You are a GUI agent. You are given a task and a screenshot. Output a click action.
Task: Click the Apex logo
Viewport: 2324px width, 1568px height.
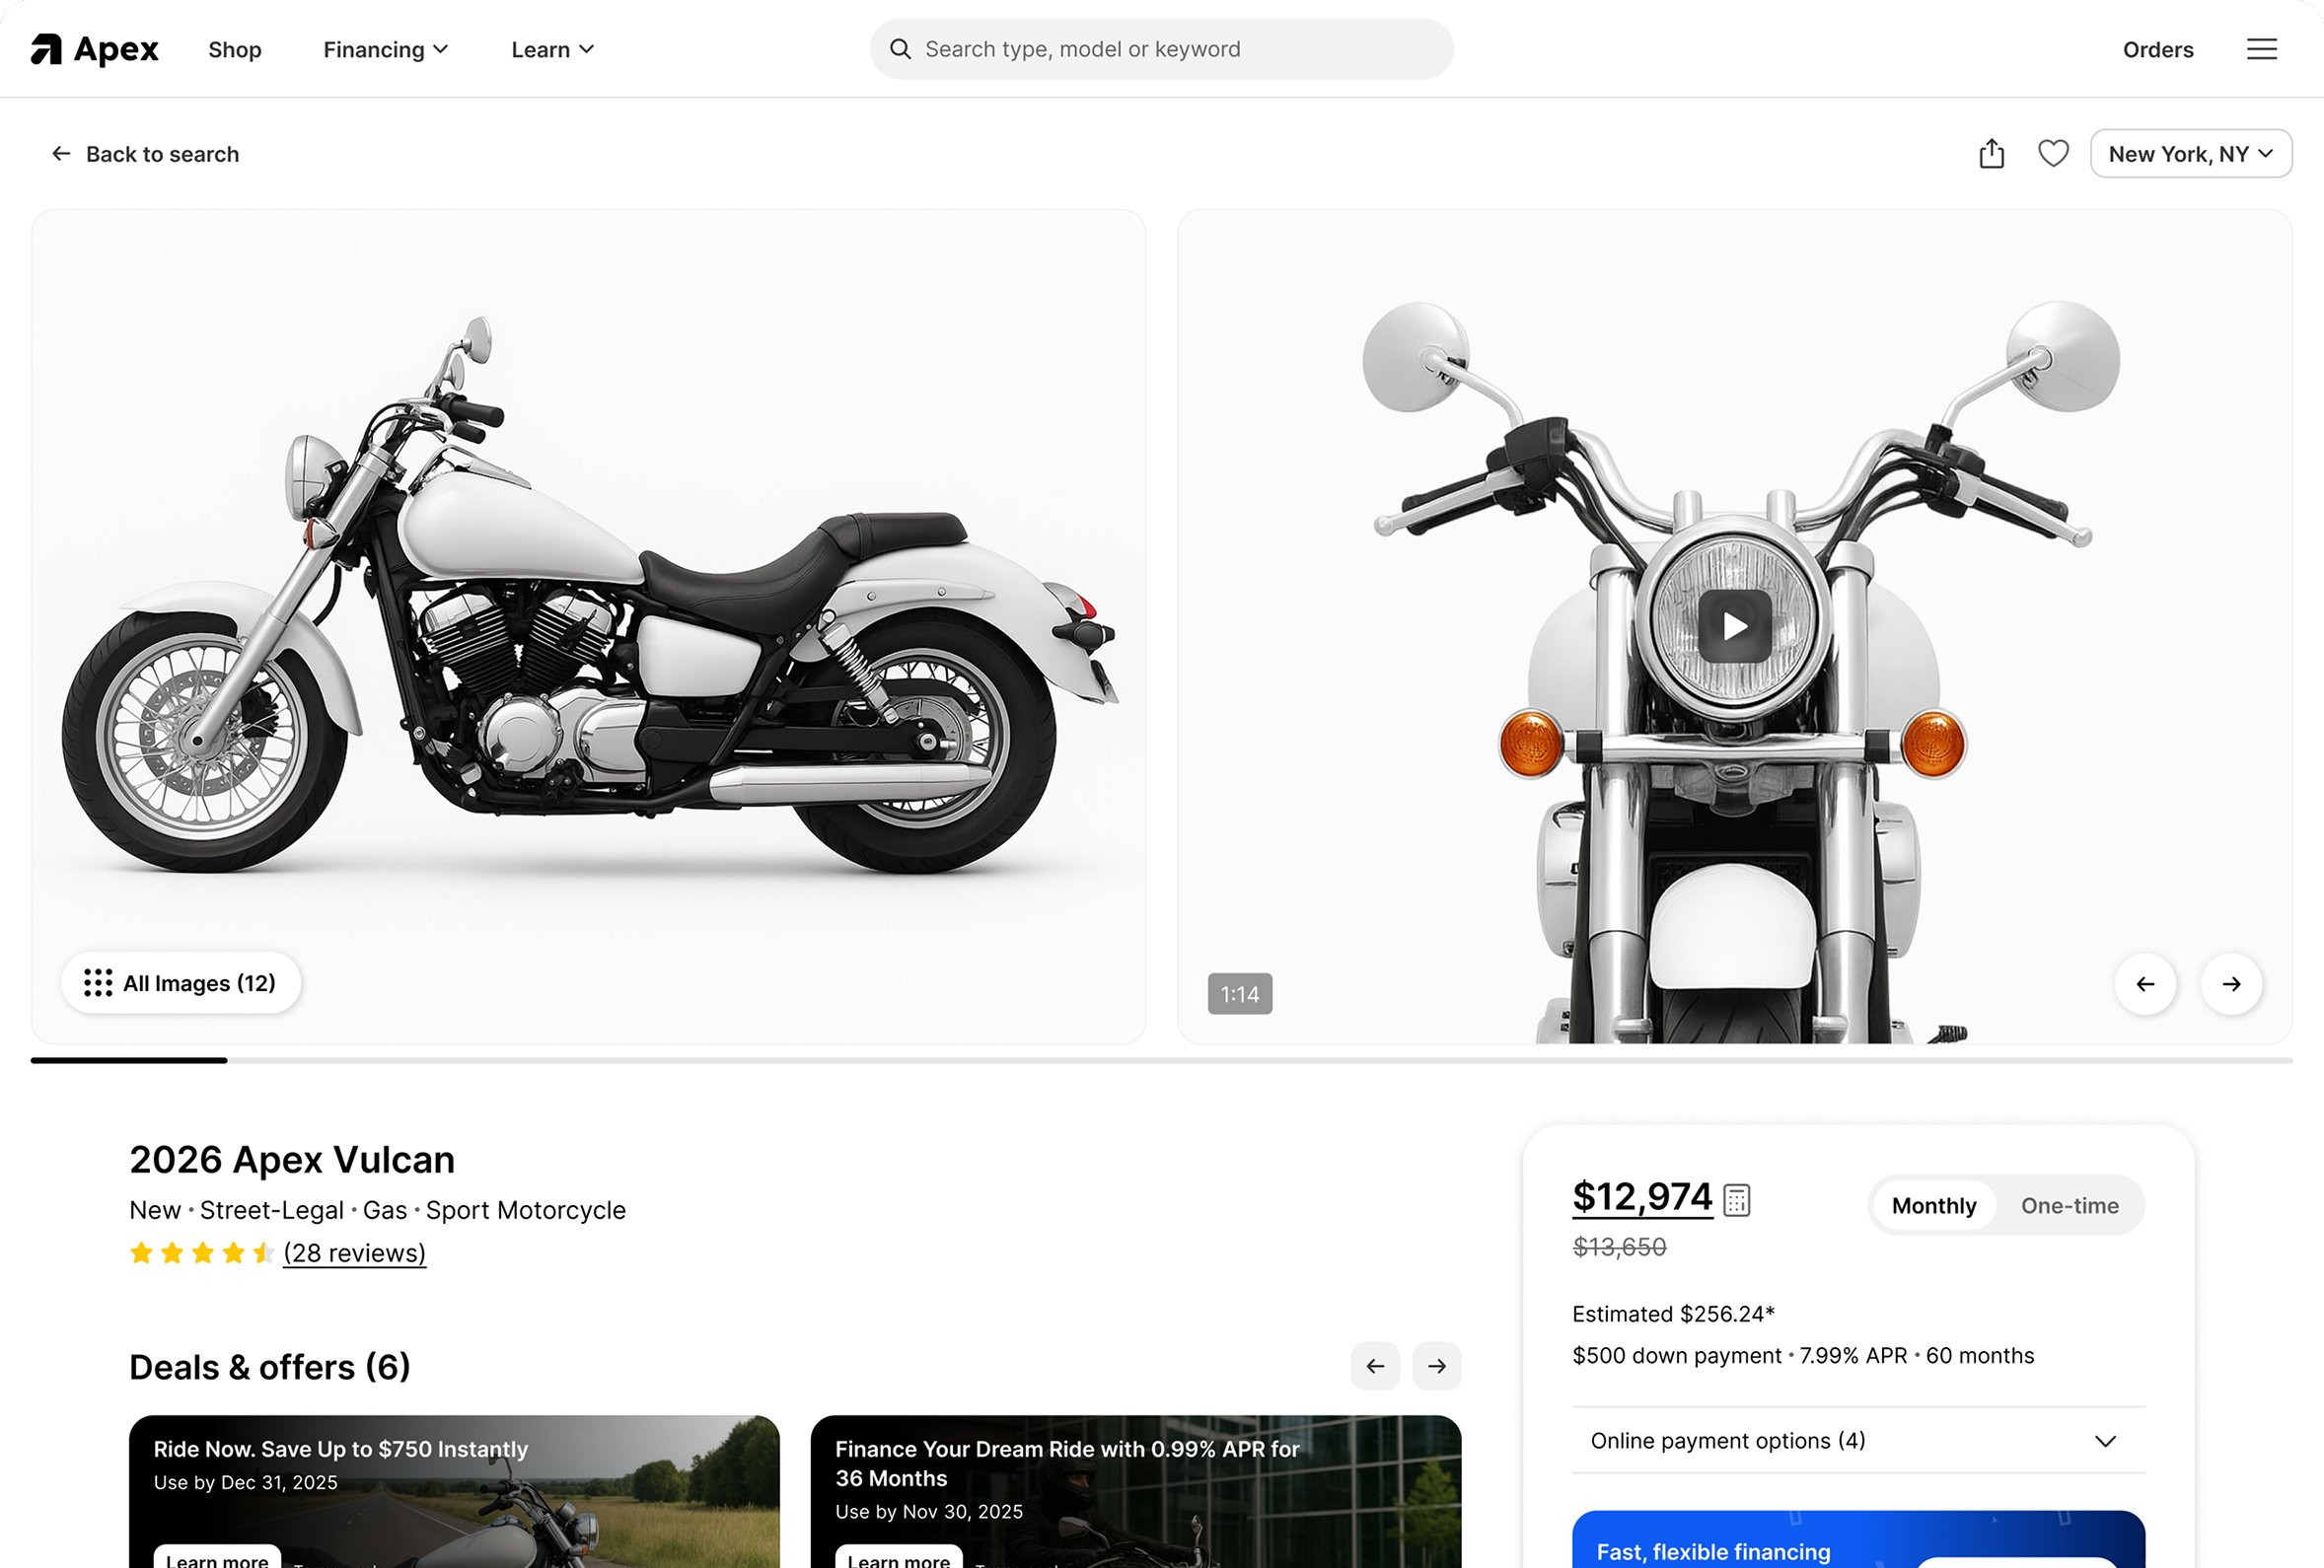94,48
